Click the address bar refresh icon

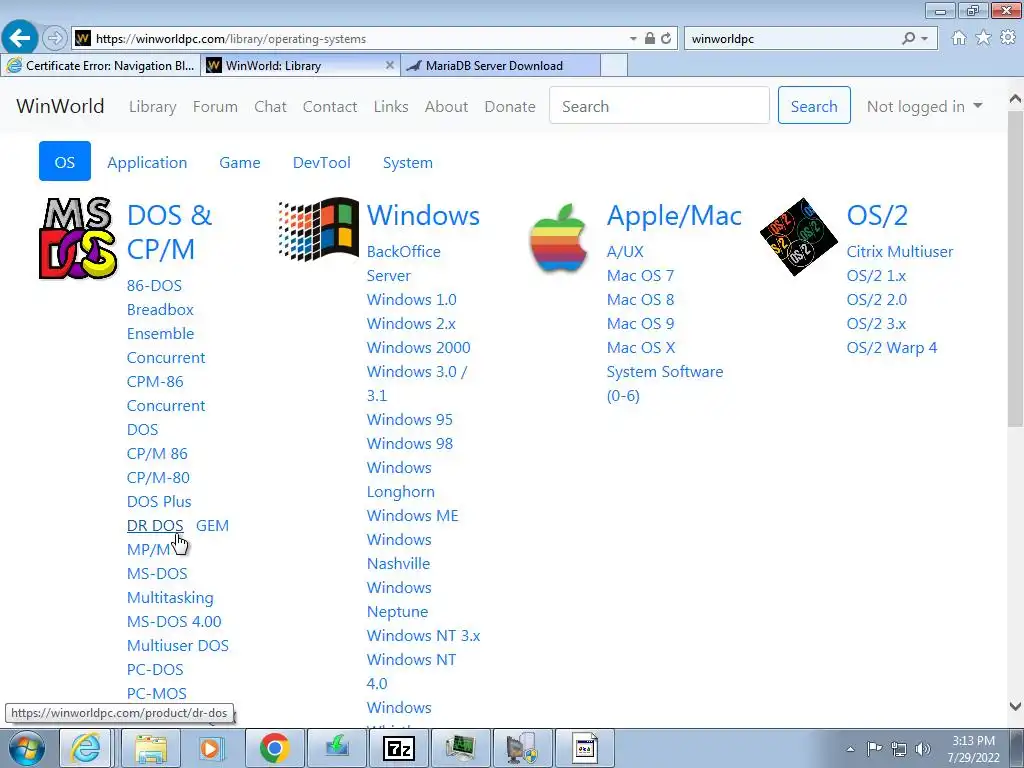pos(666,39)
